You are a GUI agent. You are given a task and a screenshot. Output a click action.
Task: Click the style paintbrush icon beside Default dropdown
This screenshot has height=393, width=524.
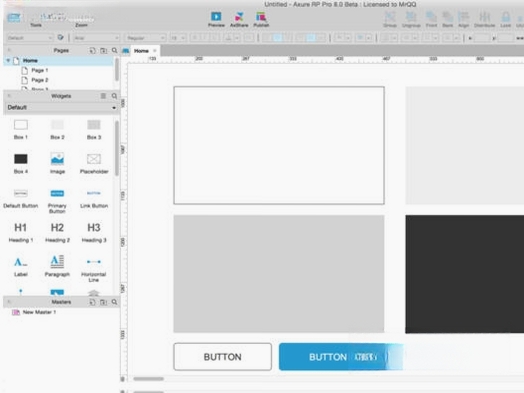click(x=60, y=37)
